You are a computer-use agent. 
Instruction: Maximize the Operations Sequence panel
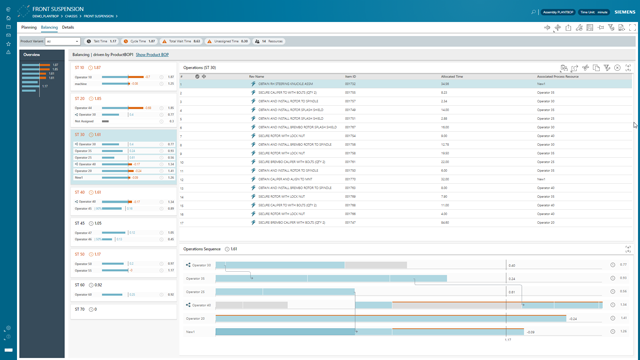(628, 249)
